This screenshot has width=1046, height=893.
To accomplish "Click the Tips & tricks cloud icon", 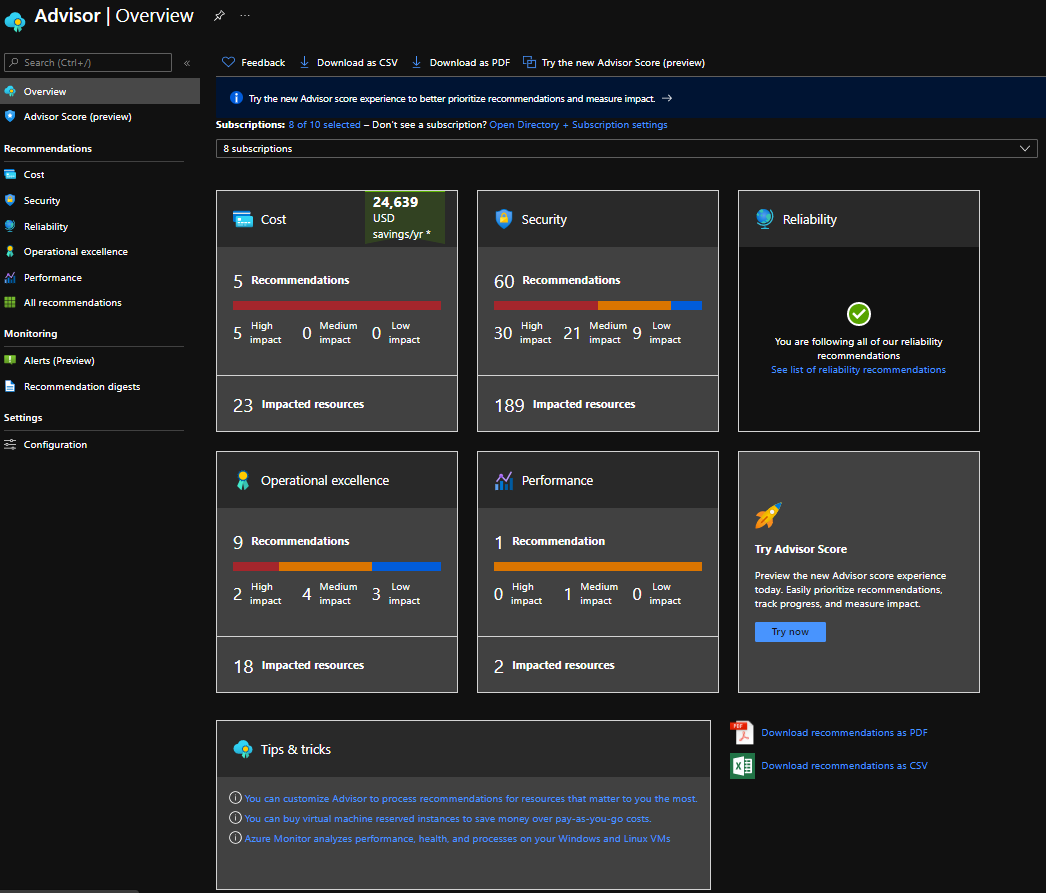I will pos(243,749).
